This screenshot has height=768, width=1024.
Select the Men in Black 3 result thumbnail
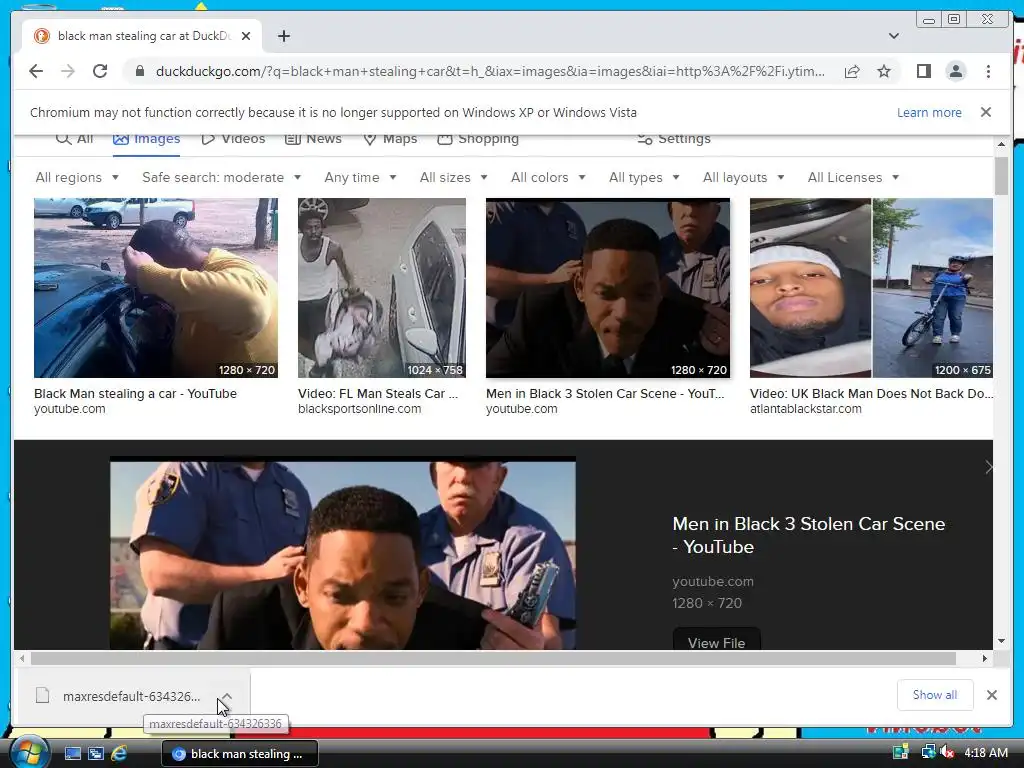[x=607, y=288]
